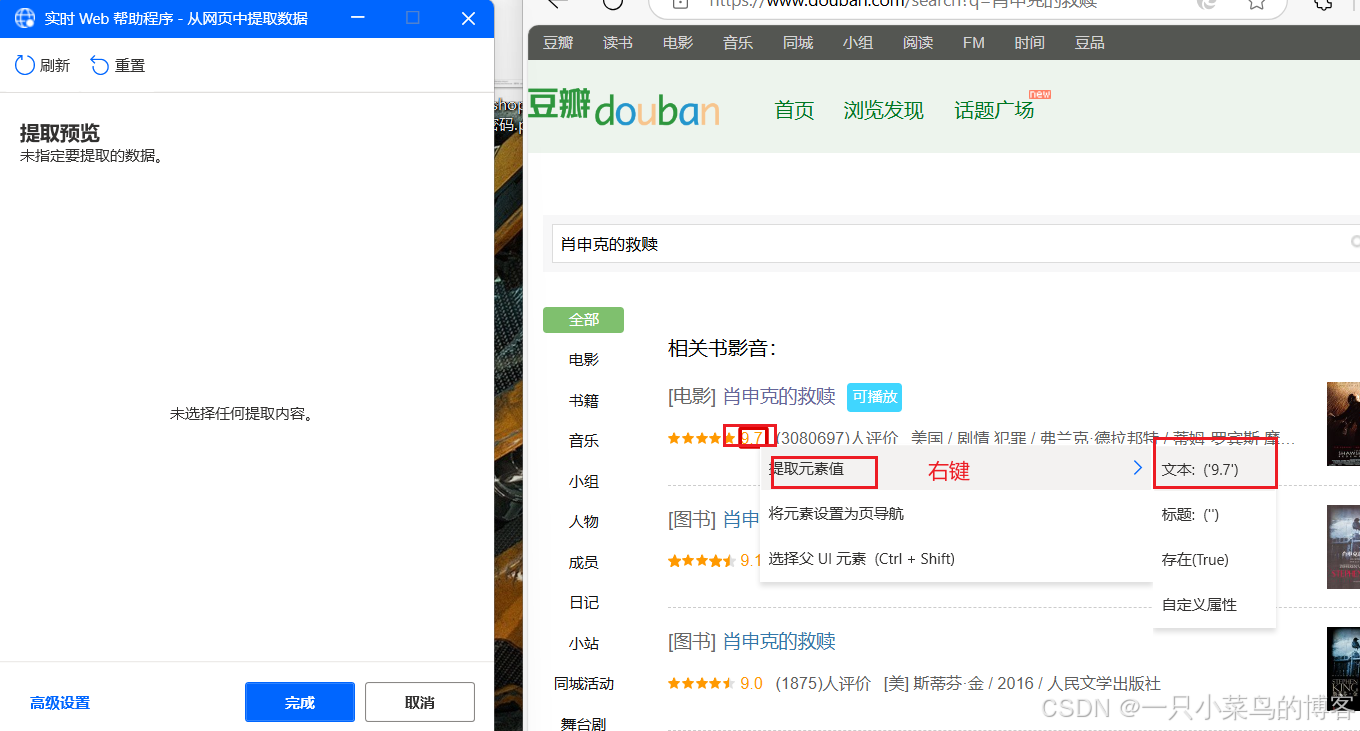Open 时间 in the top nav bar
Screen dimensions: 1360x731
coord(1029,42)
